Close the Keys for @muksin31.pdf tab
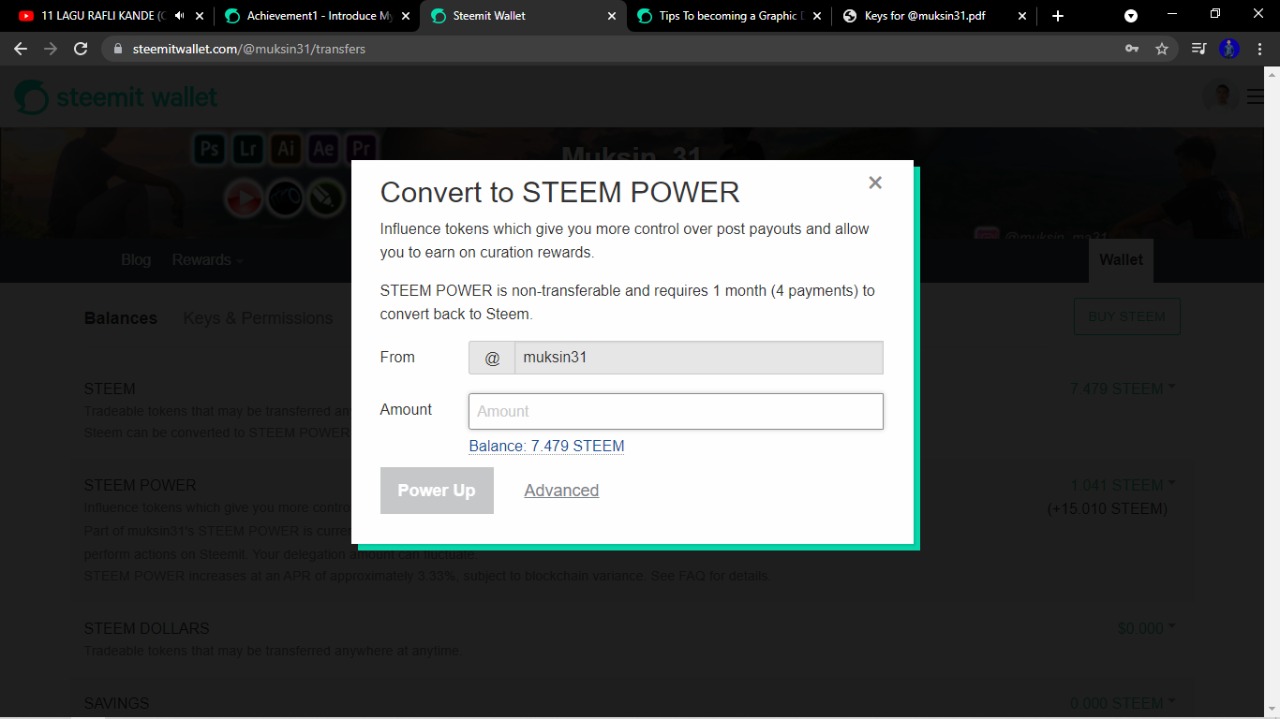Screen dimensions: 1280x719 (1022, 16)
